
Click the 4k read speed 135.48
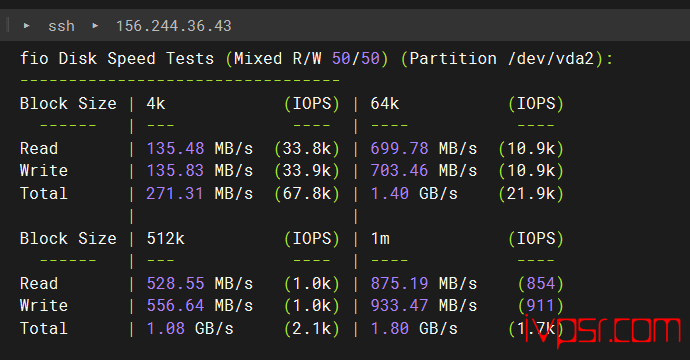tap(175, 149)
